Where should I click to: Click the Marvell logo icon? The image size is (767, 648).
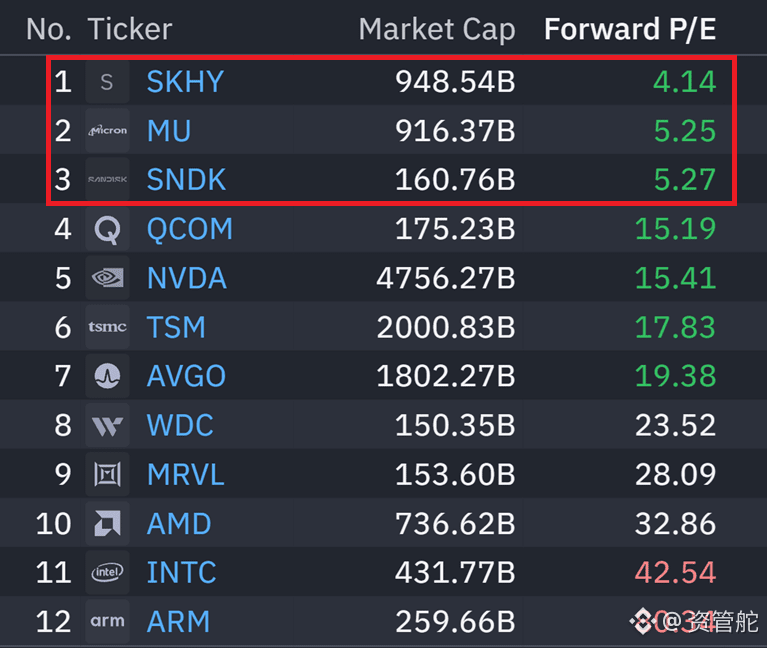[107, 474]
